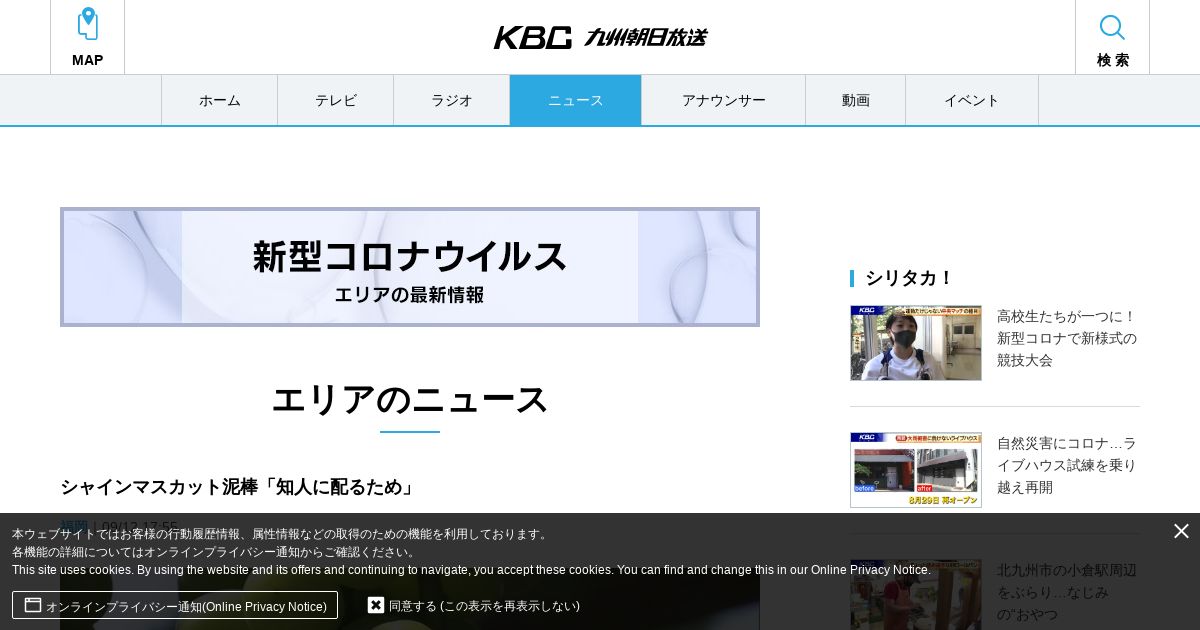Click the シリタカ！ section heading

coord(909,278)
